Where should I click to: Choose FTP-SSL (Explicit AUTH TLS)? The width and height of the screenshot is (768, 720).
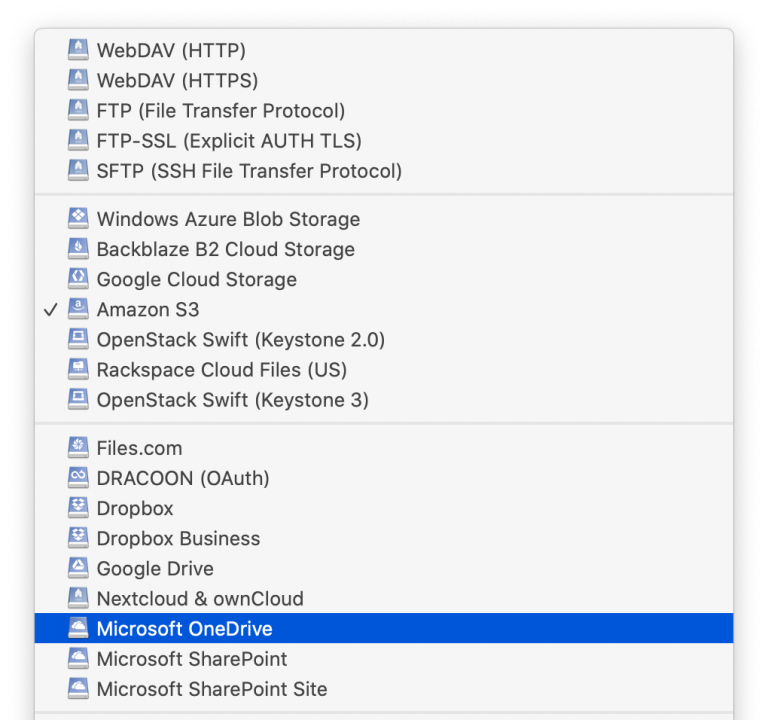[229, 140]
